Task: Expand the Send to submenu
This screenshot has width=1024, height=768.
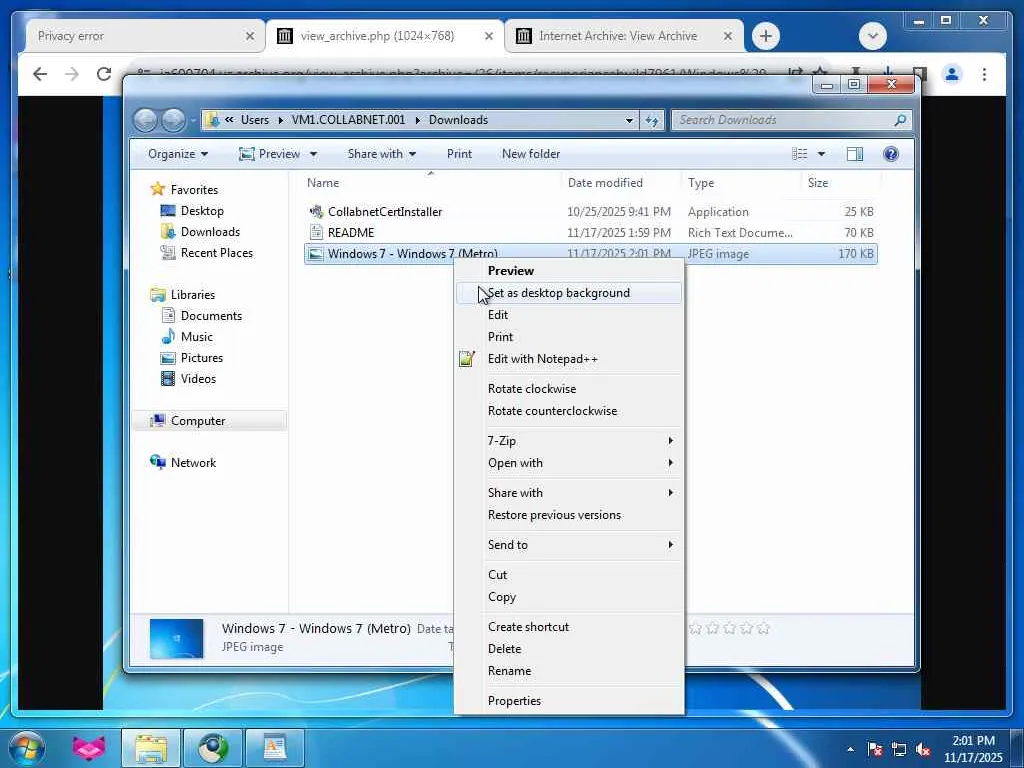Action: 568,545
